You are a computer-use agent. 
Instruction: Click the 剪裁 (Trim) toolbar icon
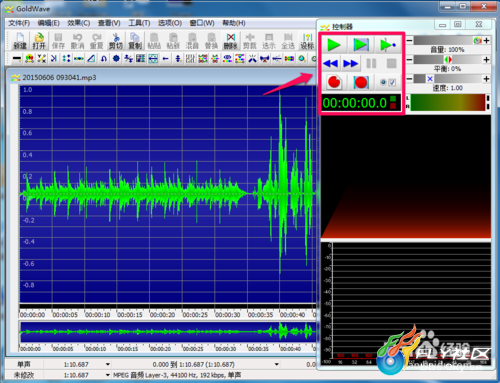click(x=250, y=41)
